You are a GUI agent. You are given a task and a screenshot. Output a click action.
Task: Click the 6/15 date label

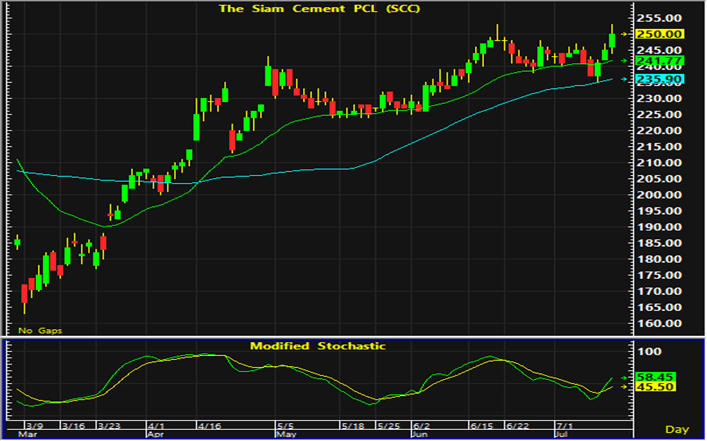(x=481, y=426)
